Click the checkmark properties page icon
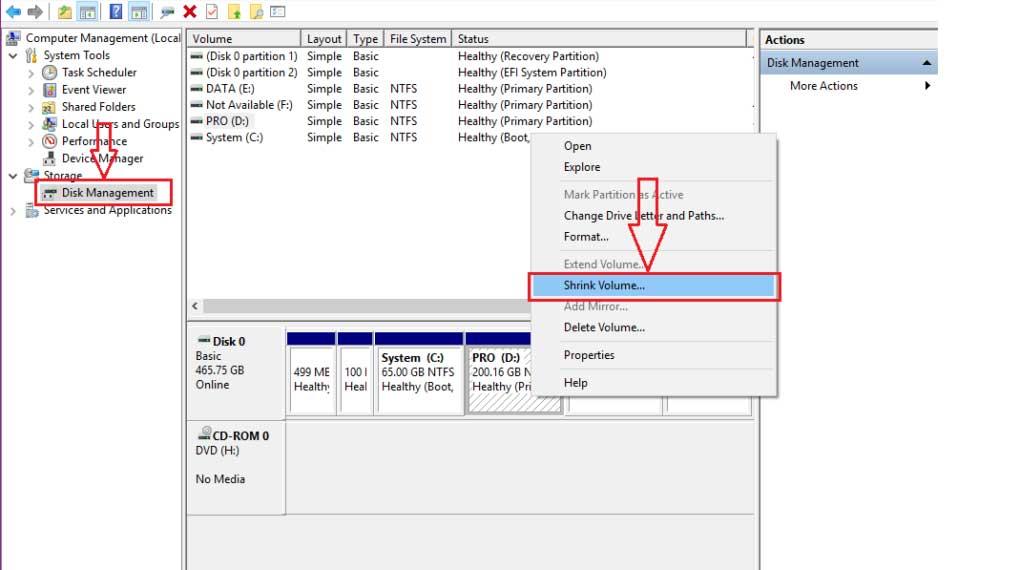The width and height of the screenshot is (1020, 570). [x=212, y=11]
